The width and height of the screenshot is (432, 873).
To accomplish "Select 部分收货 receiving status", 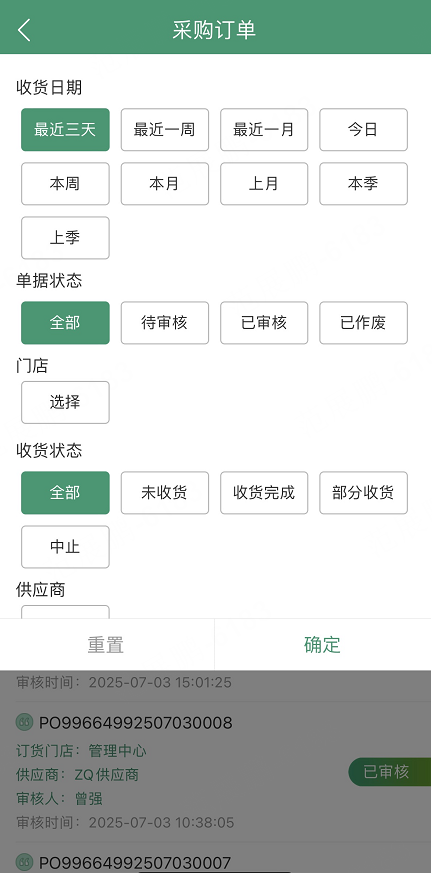I will [x=364, y=493].
